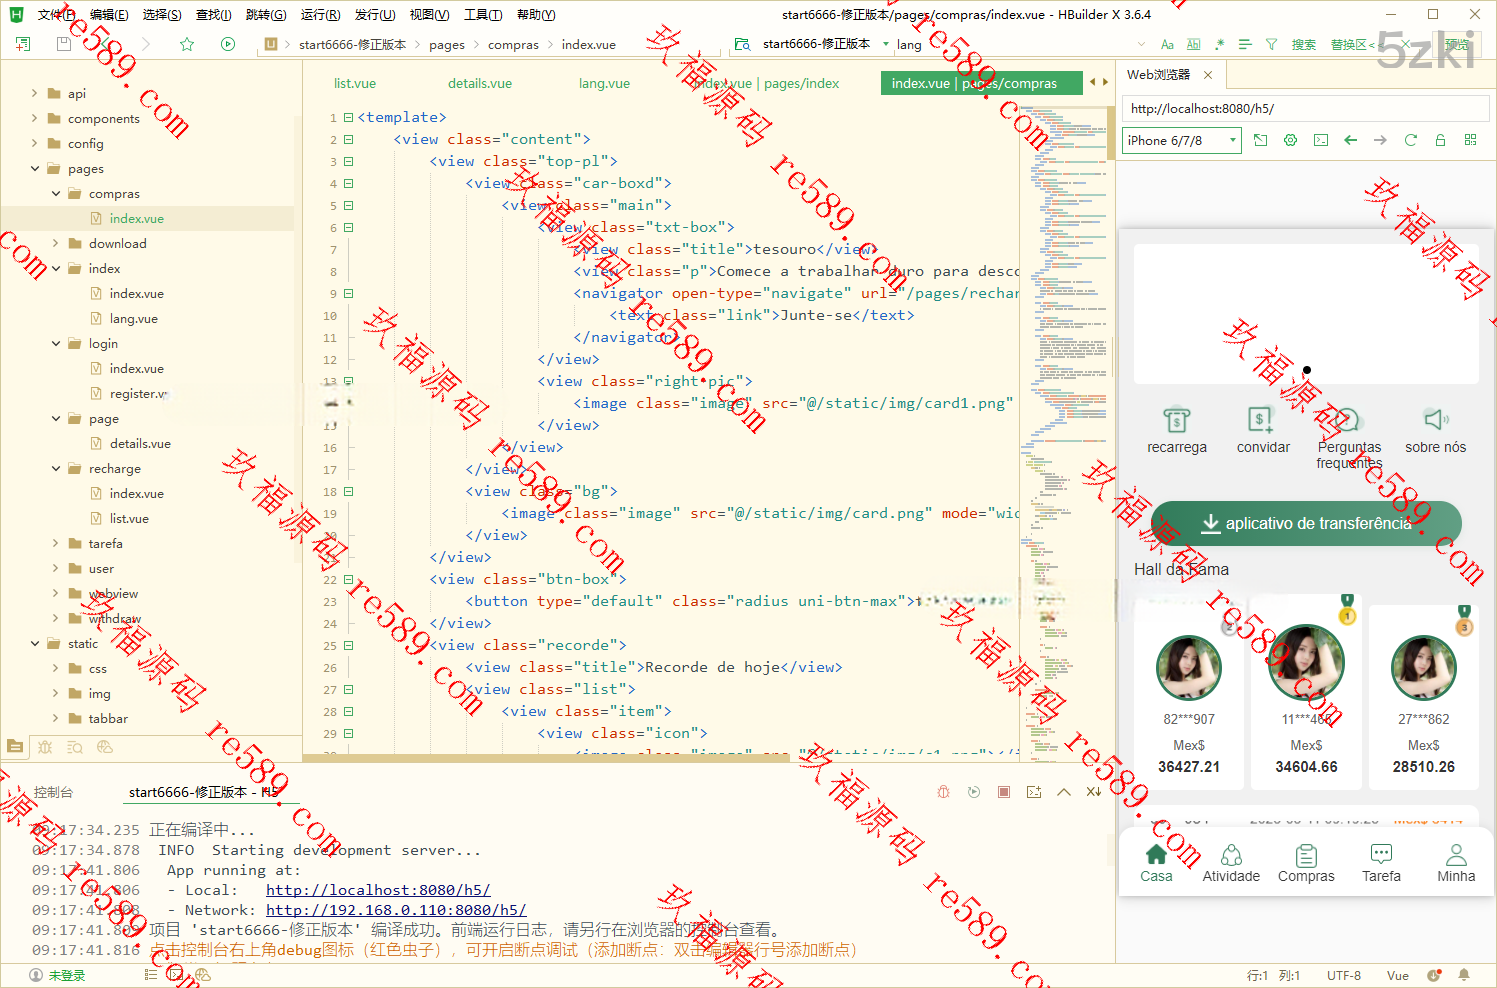Viewport: 1497px width, 988px height.
Task: Click the red debug bug icon in console
Action: coord(943,792)
